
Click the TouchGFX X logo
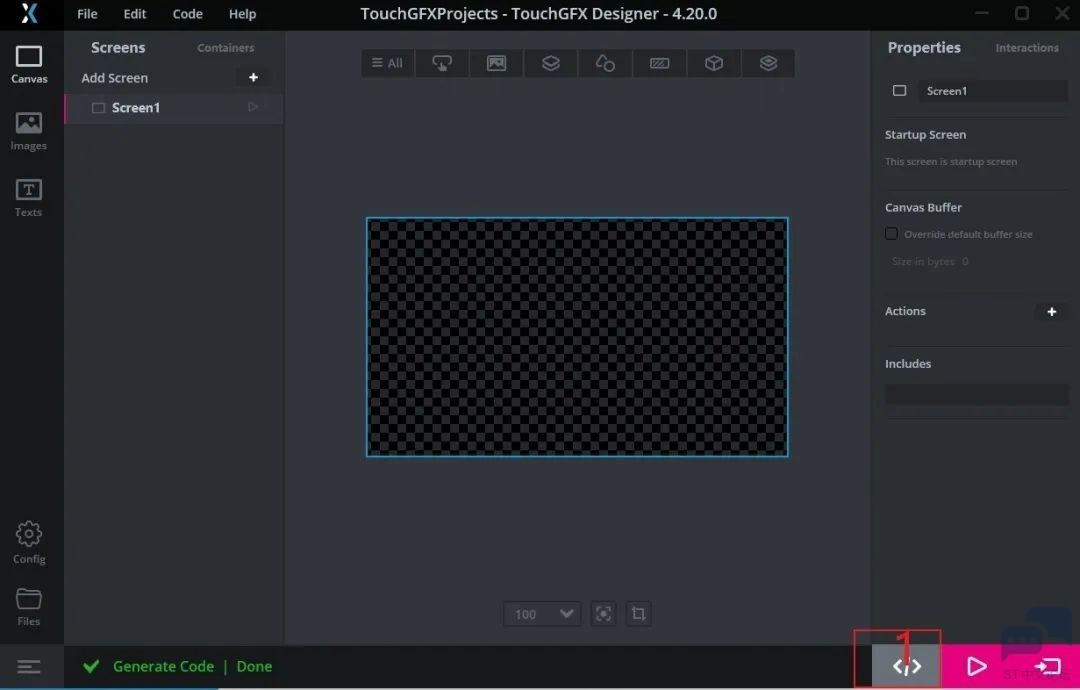pos(30,14)
